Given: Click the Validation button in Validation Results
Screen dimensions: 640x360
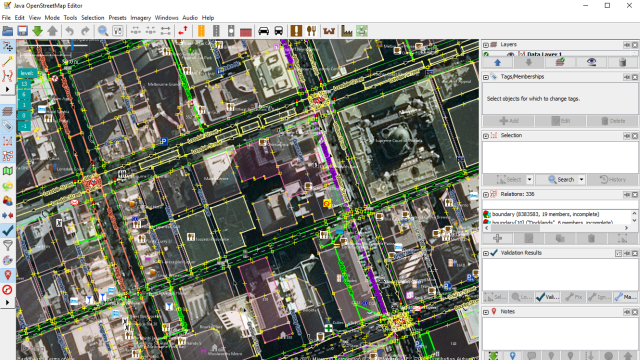Looking at the screenshot, I should (548, 297).
